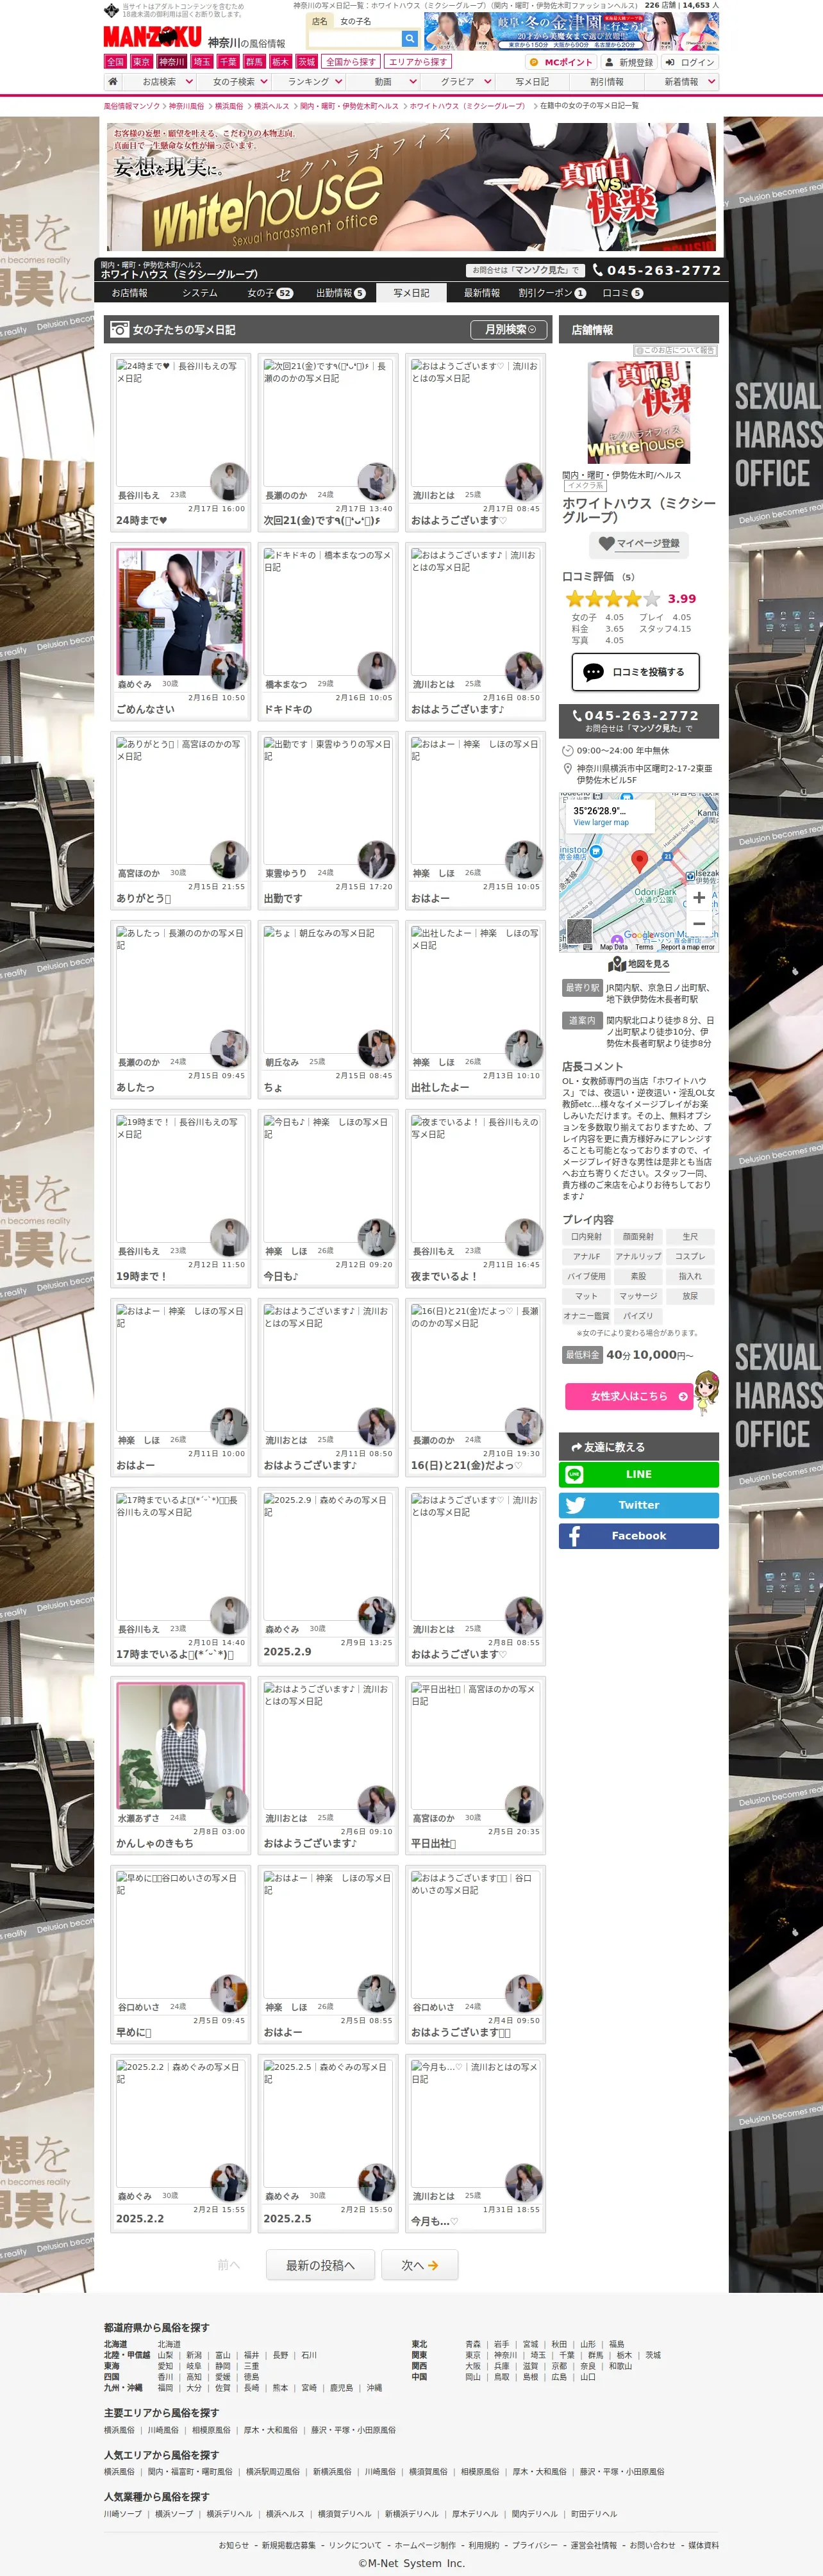This screenshot has height=2576, width=823.
Task: Zoom out on the map with minus
Action: (x=699, y=923)
